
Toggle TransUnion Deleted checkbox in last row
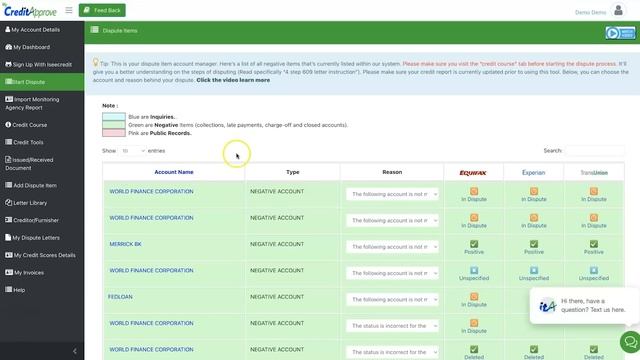click(594, 349)
